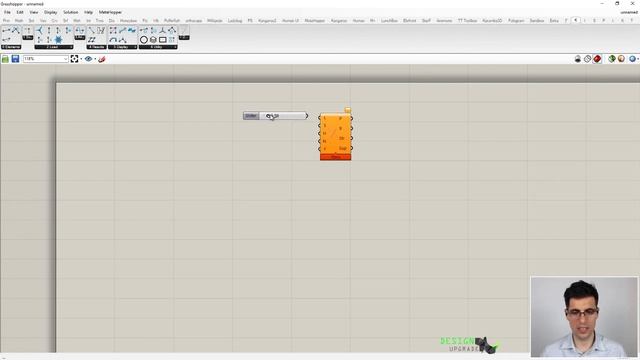
Task: Open the View menu
Action: pos(33,12)
